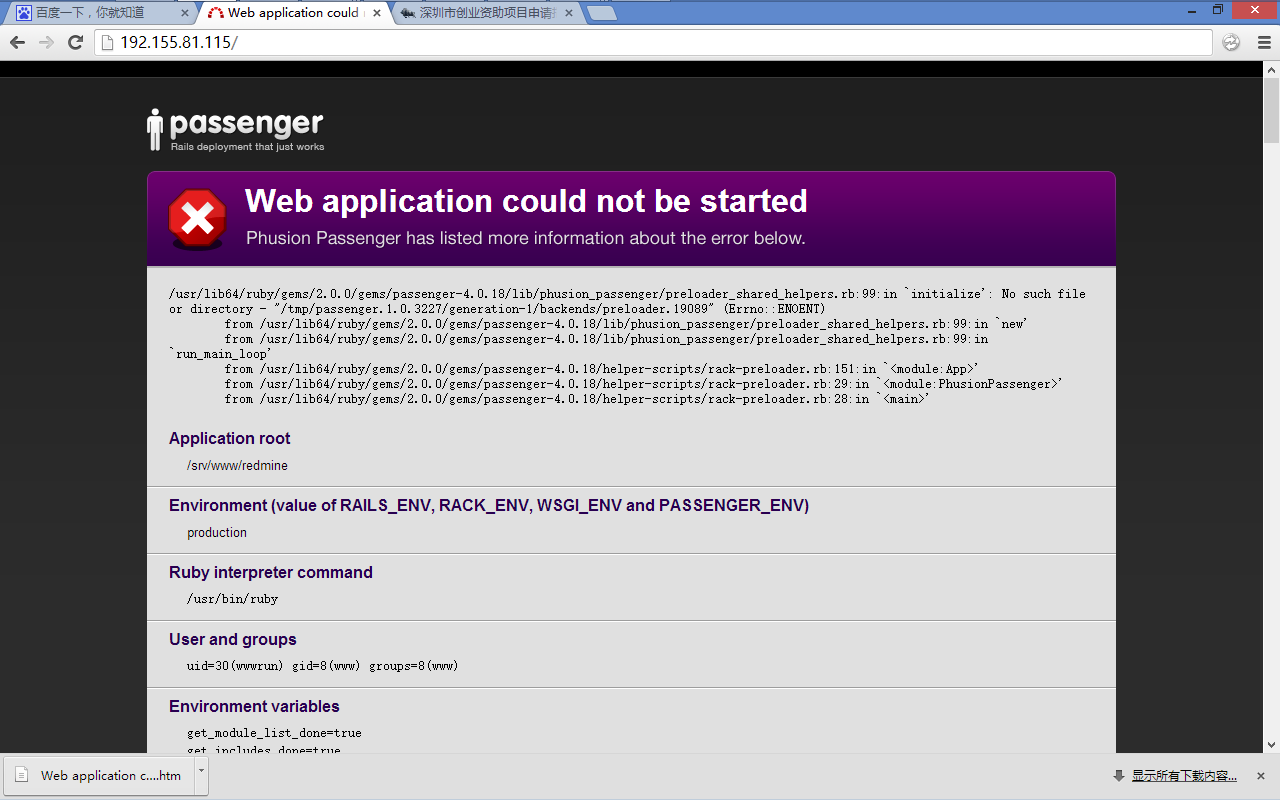Screen dimensions: 1280x800
Task: Minimize the browser window
Action: click(1192, 10)
